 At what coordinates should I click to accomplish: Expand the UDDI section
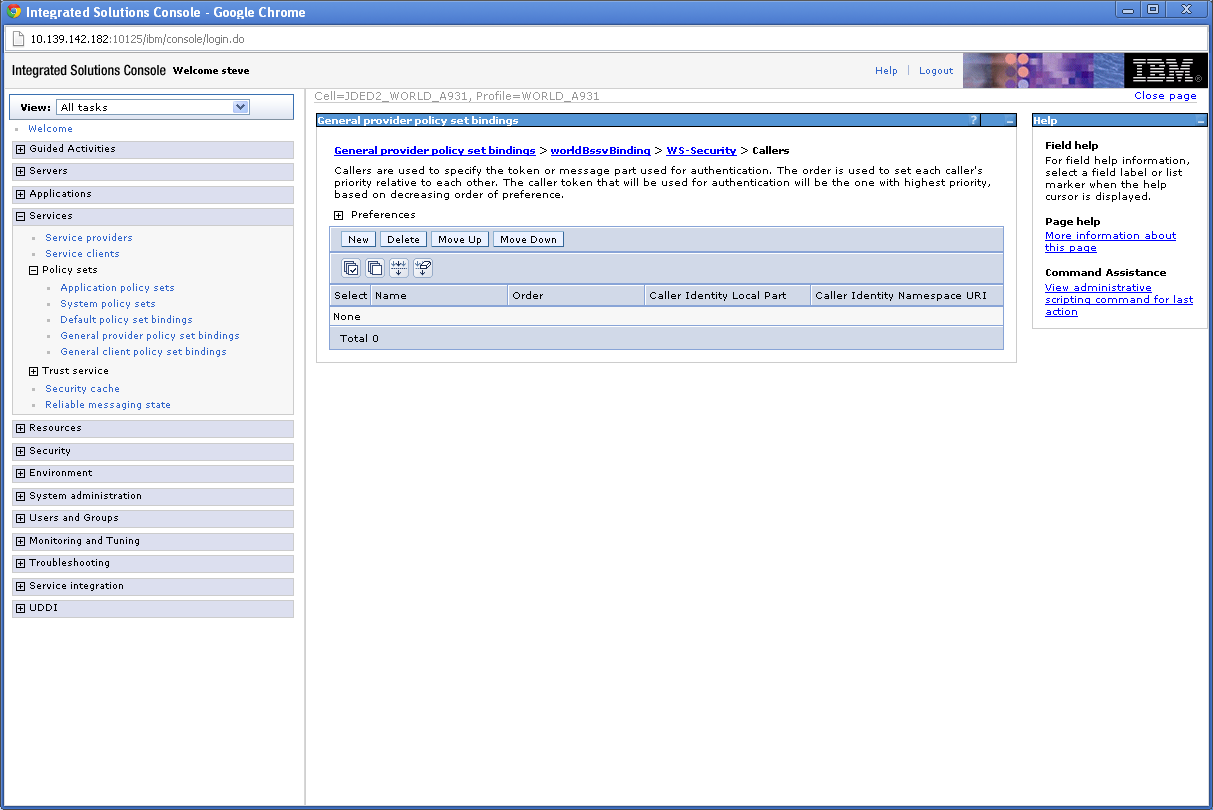click(x=20, y=608)
